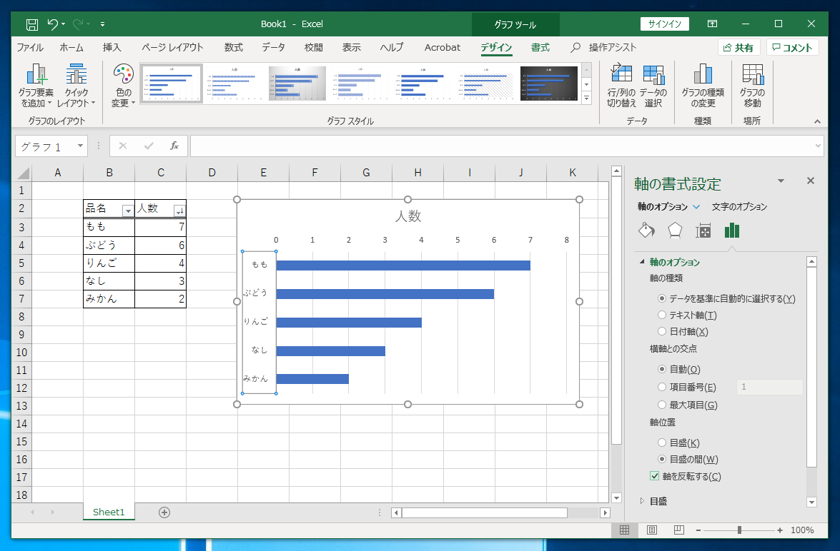Select the gray gradient chart style
Image resolution: width=840 pixels, height=551 pixels.
click(x=297, y=84)
